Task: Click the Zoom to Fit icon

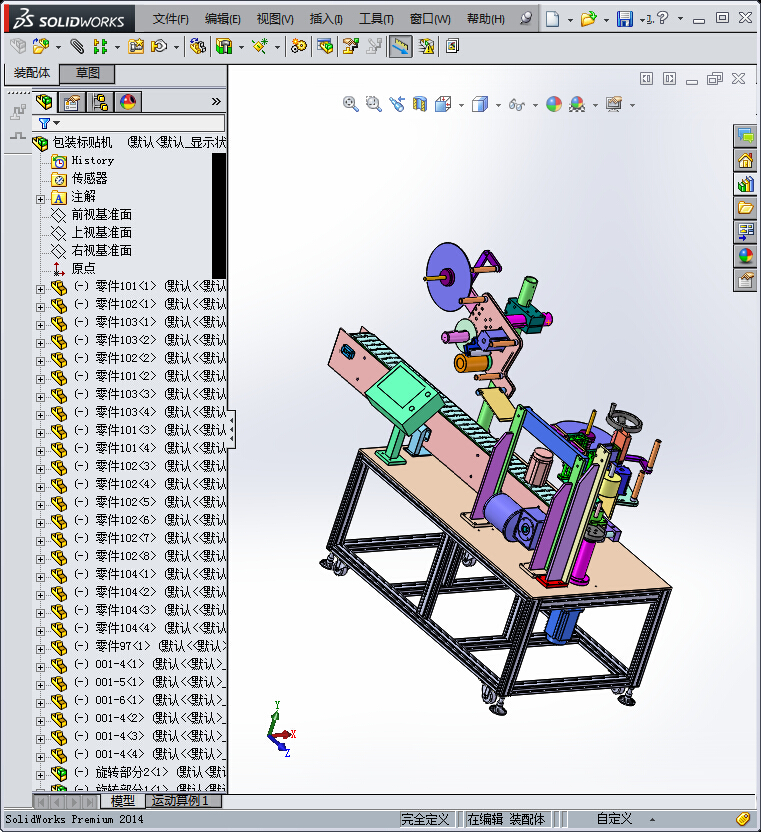Action: pyautogui.click(x=350, y=103)
